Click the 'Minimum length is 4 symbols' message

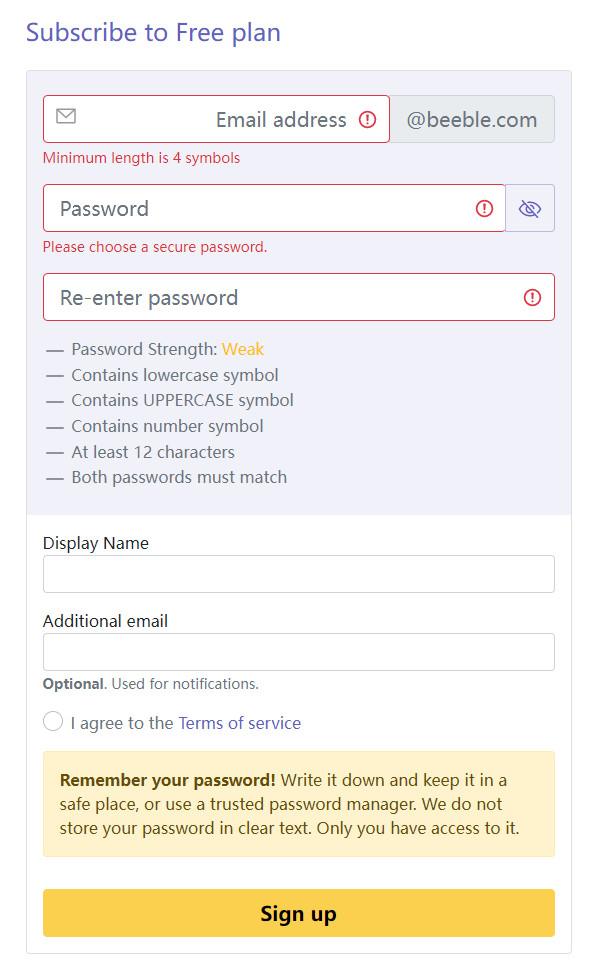[141, 158]
